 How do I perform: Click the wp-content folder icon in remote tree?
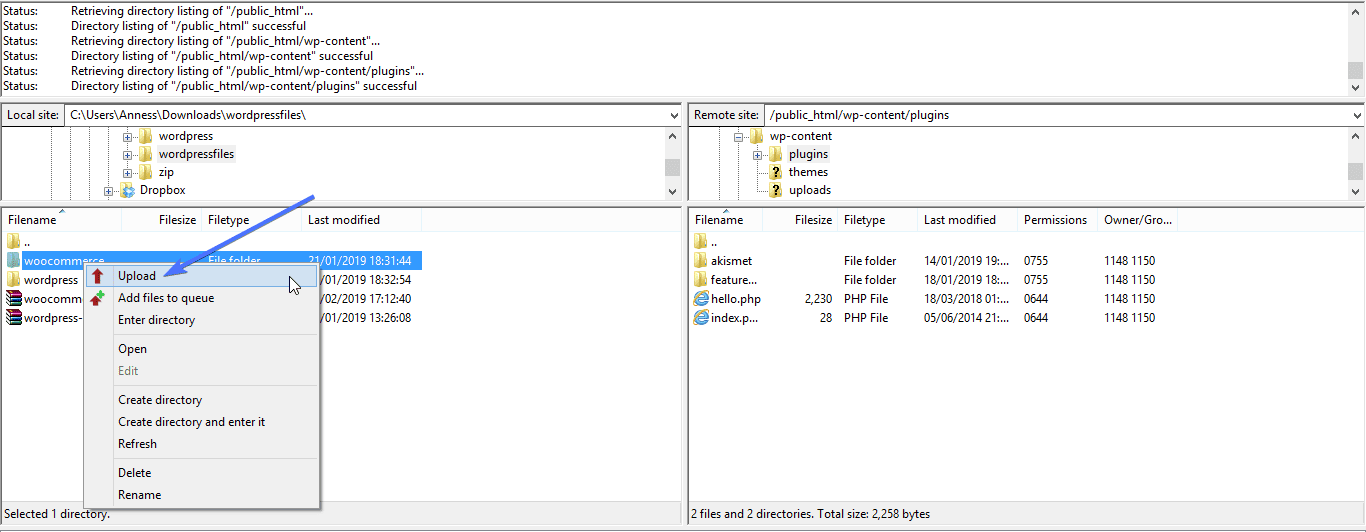757,136
